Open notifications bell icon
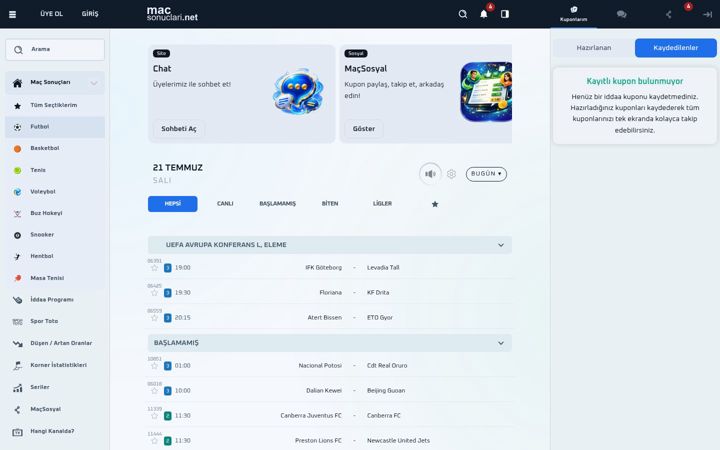The width and height of the screenshot is (720, 450). [x=484, y=14]
